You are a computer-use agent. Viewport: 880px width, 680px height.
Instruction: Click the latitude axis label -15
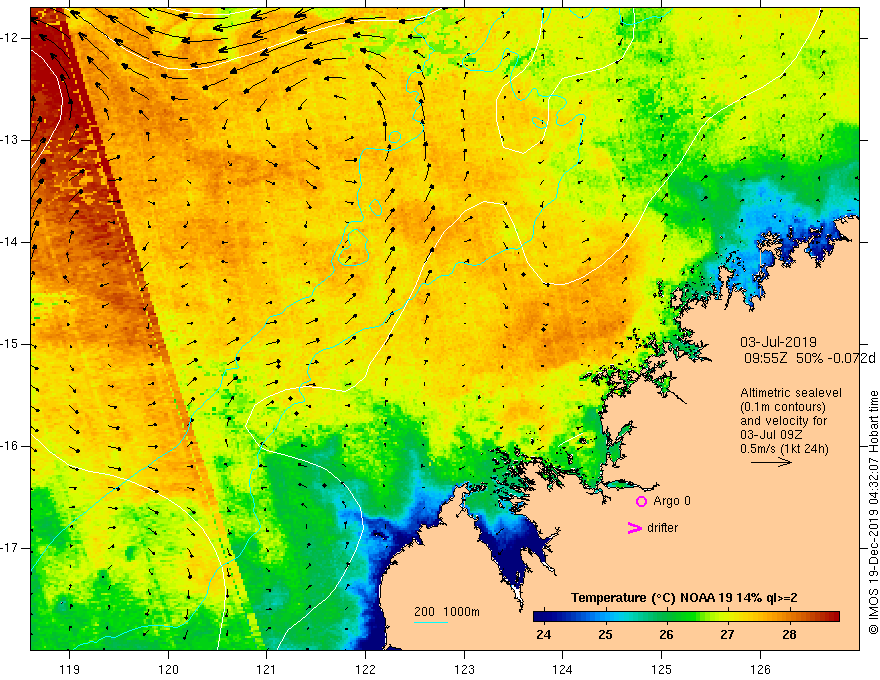(x=11, y=344)
